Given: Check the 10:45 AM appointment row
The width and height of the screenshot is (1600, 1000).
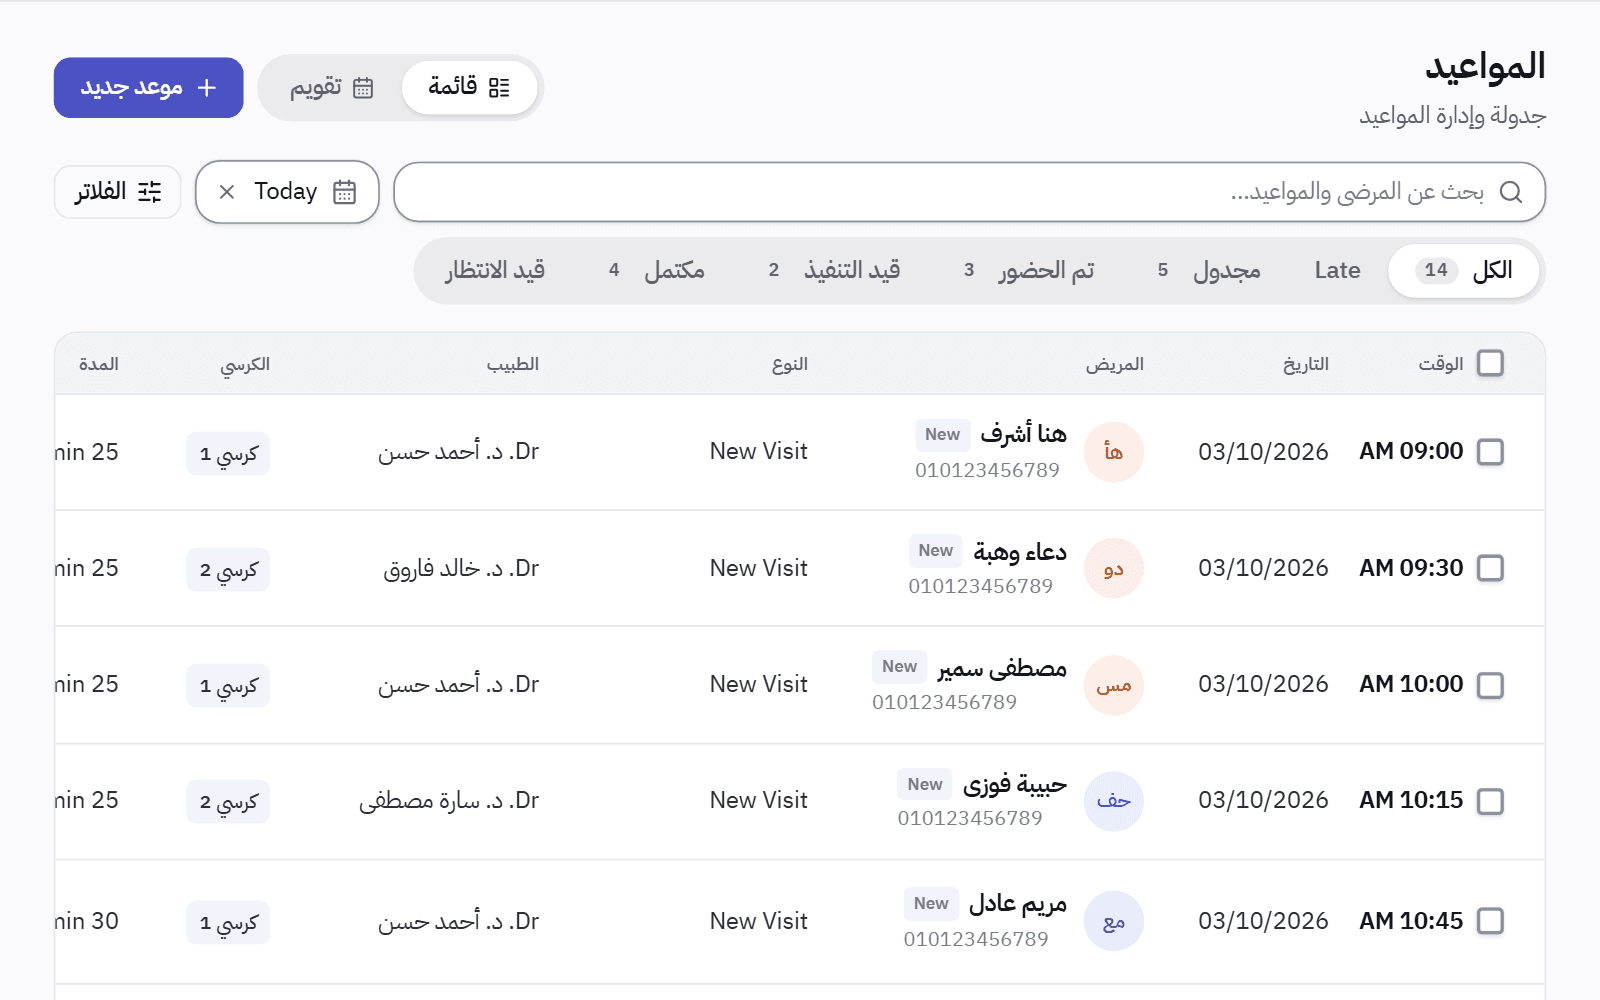Looking at the screenshot, I should coord(1490,921).
